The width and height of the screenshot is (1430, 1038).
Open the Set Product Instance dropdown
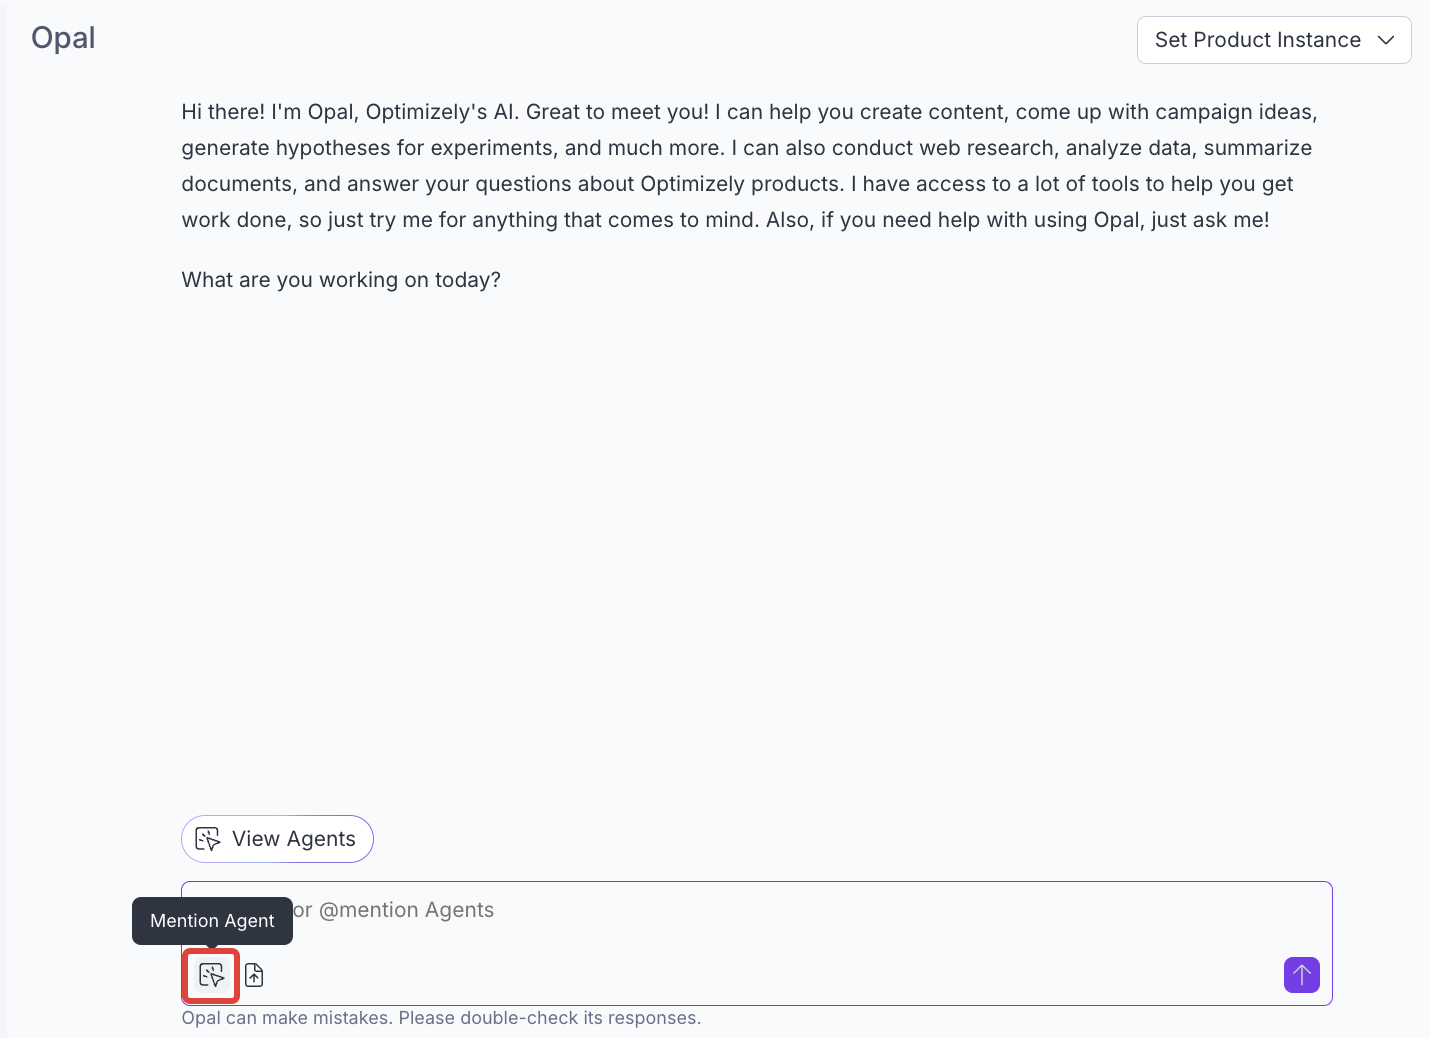click(x=1273, y=40)
